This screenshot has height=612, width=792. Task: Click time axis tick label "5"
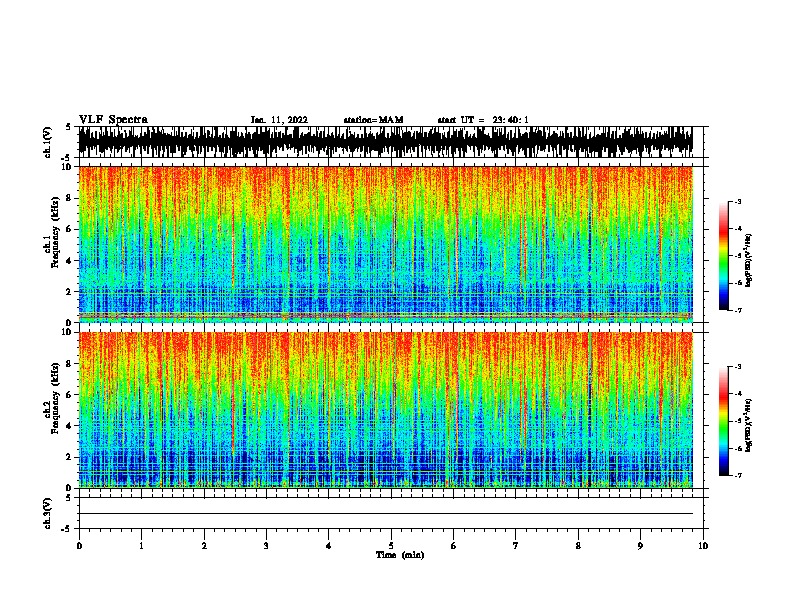[x=391, y=546]
